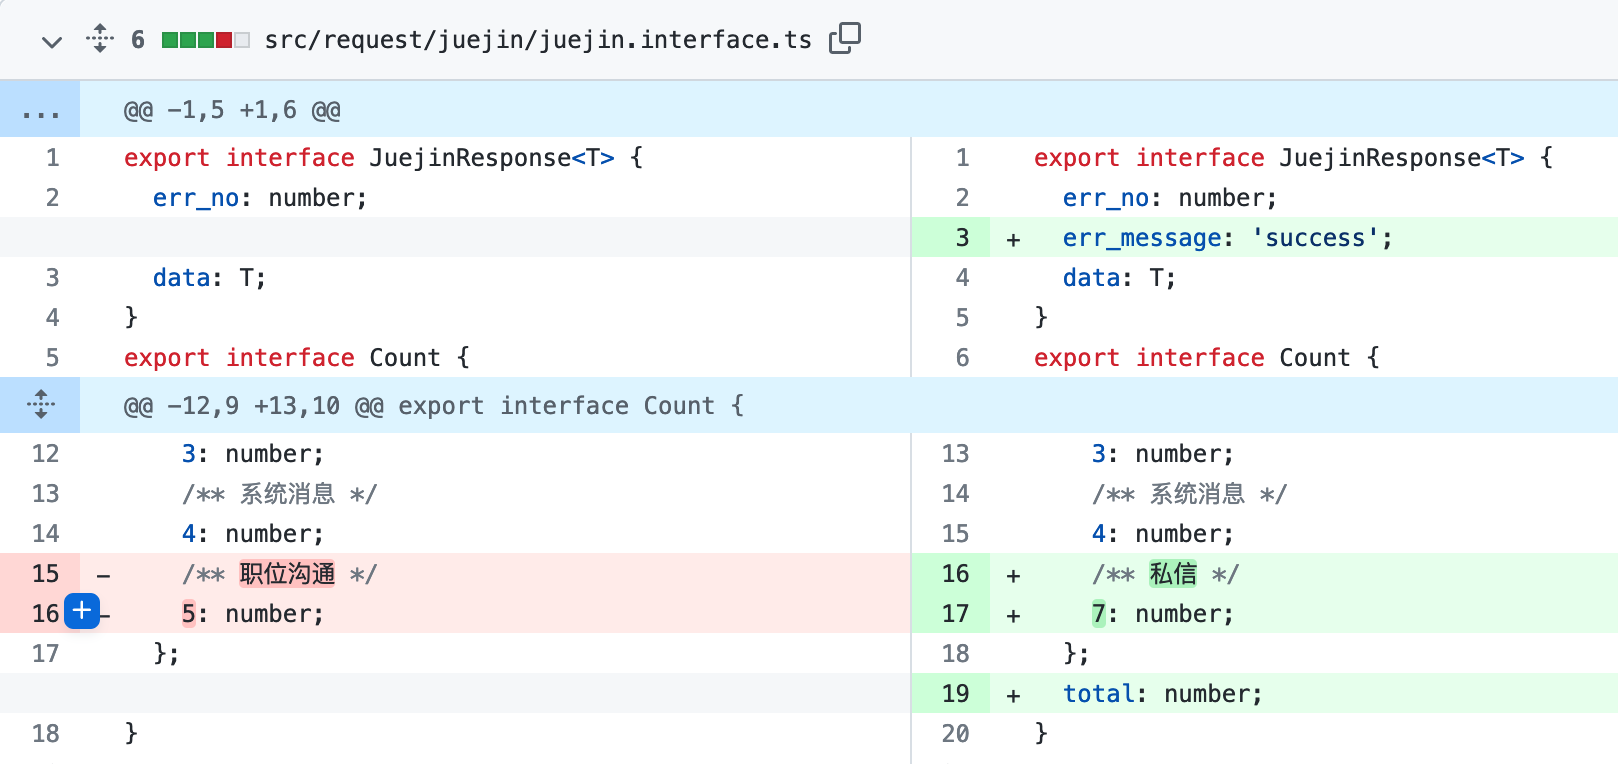Click right 'export interface Count {' on line 6
The width and height of the screenshot is (1618, 764).
1207,358
